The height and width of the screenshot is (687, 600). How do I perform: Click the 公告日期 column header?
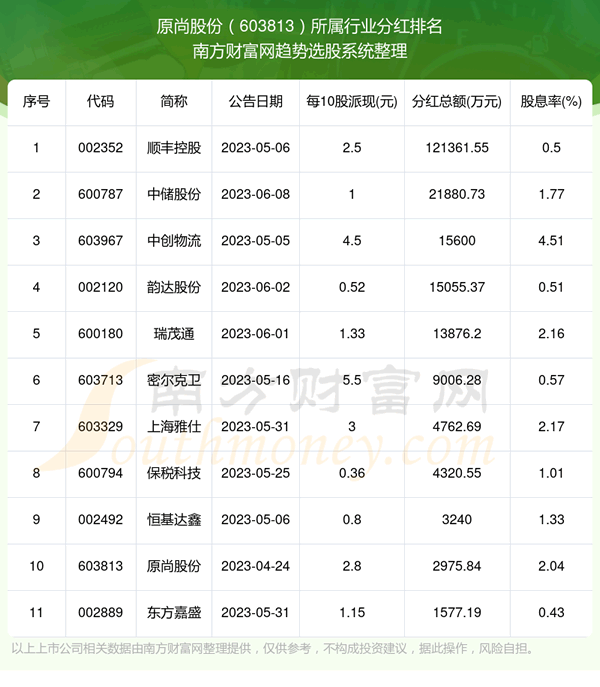[x=256, y=102]
